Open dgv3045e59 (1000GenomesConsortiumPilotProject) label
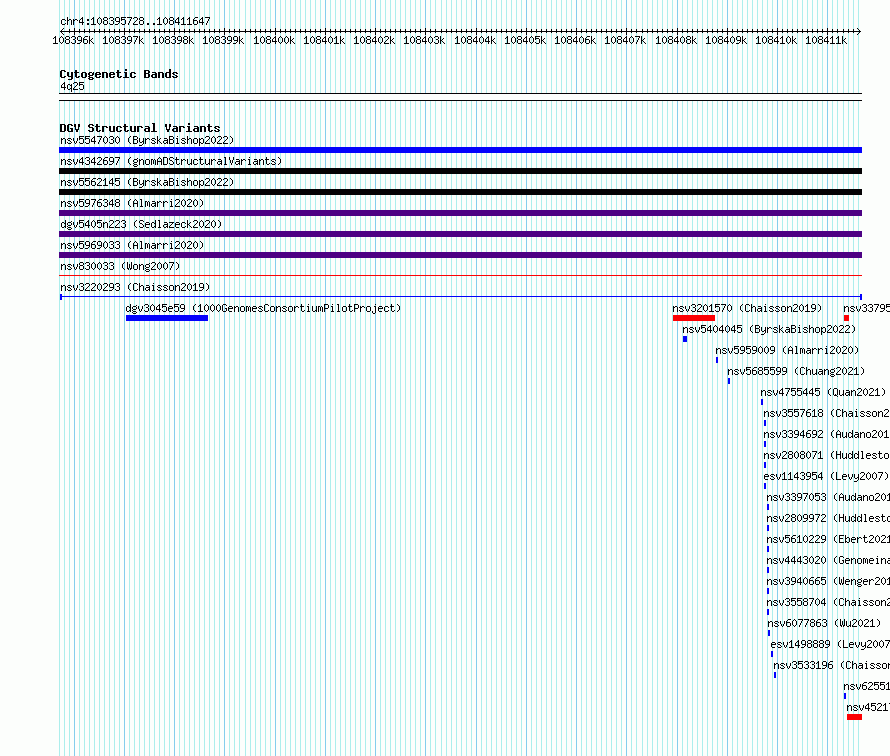 coord(263,308)
